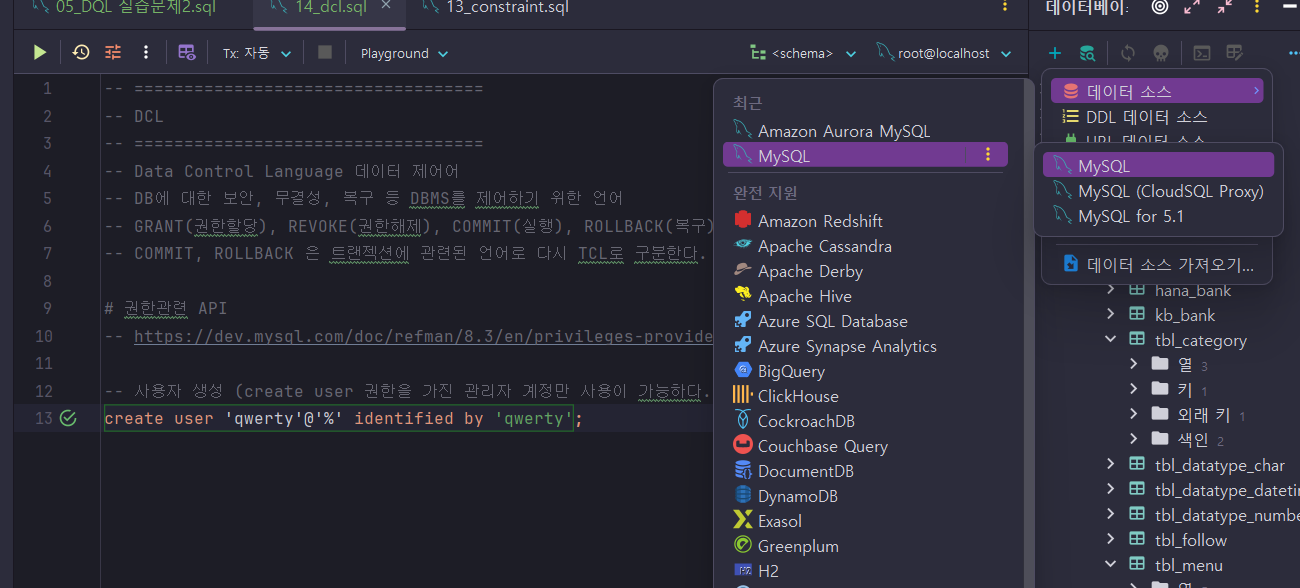Choose DDL 데이터 소스 menu item
Viewport: 1300px width, 588px height.
(x=1157, y=117)
